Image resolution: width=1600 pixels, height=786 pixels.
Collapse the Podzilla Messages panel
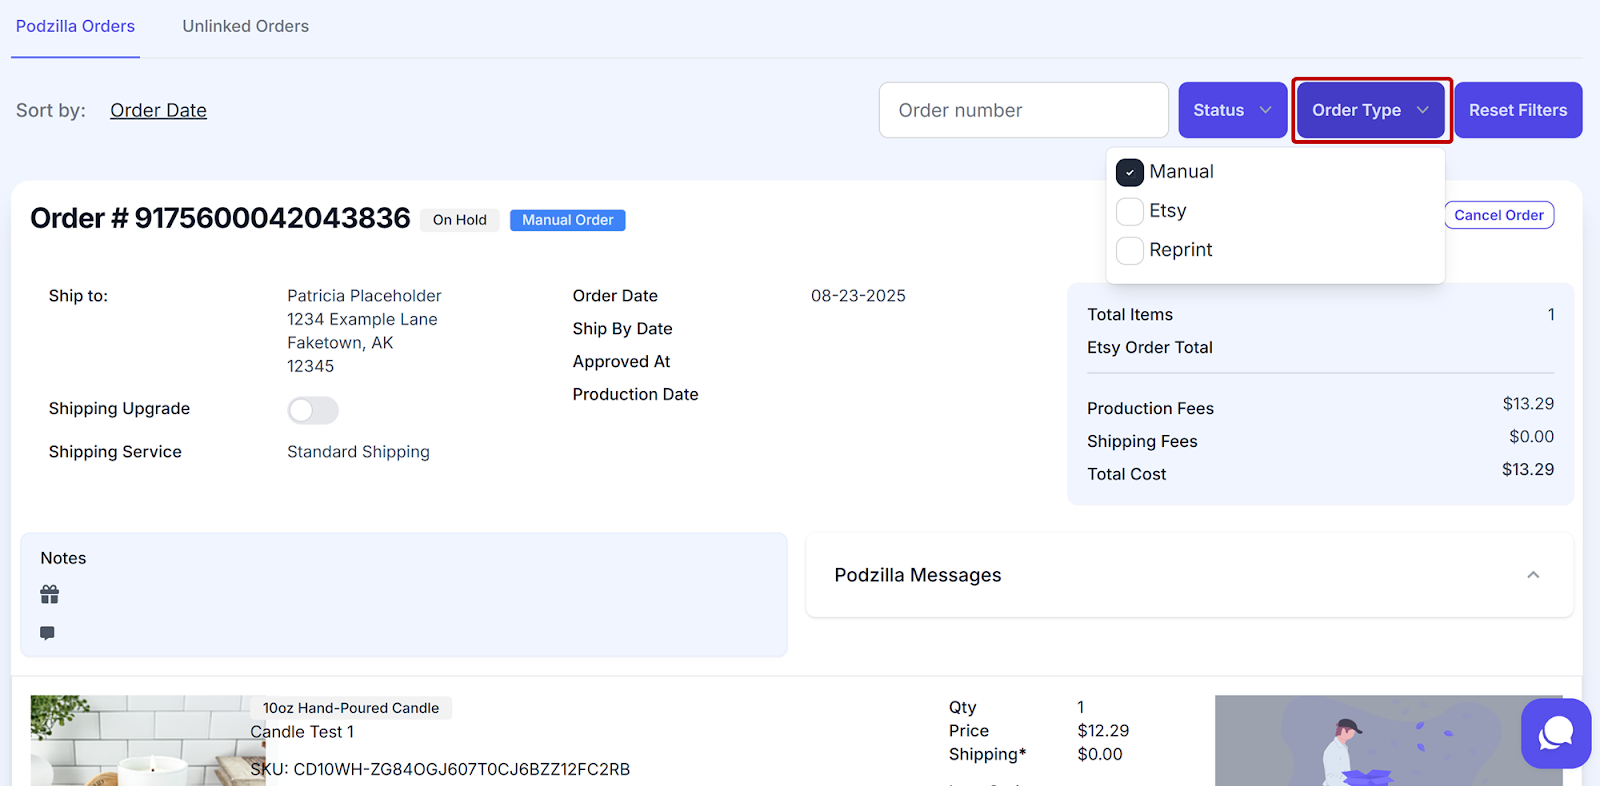point(1533,575)
